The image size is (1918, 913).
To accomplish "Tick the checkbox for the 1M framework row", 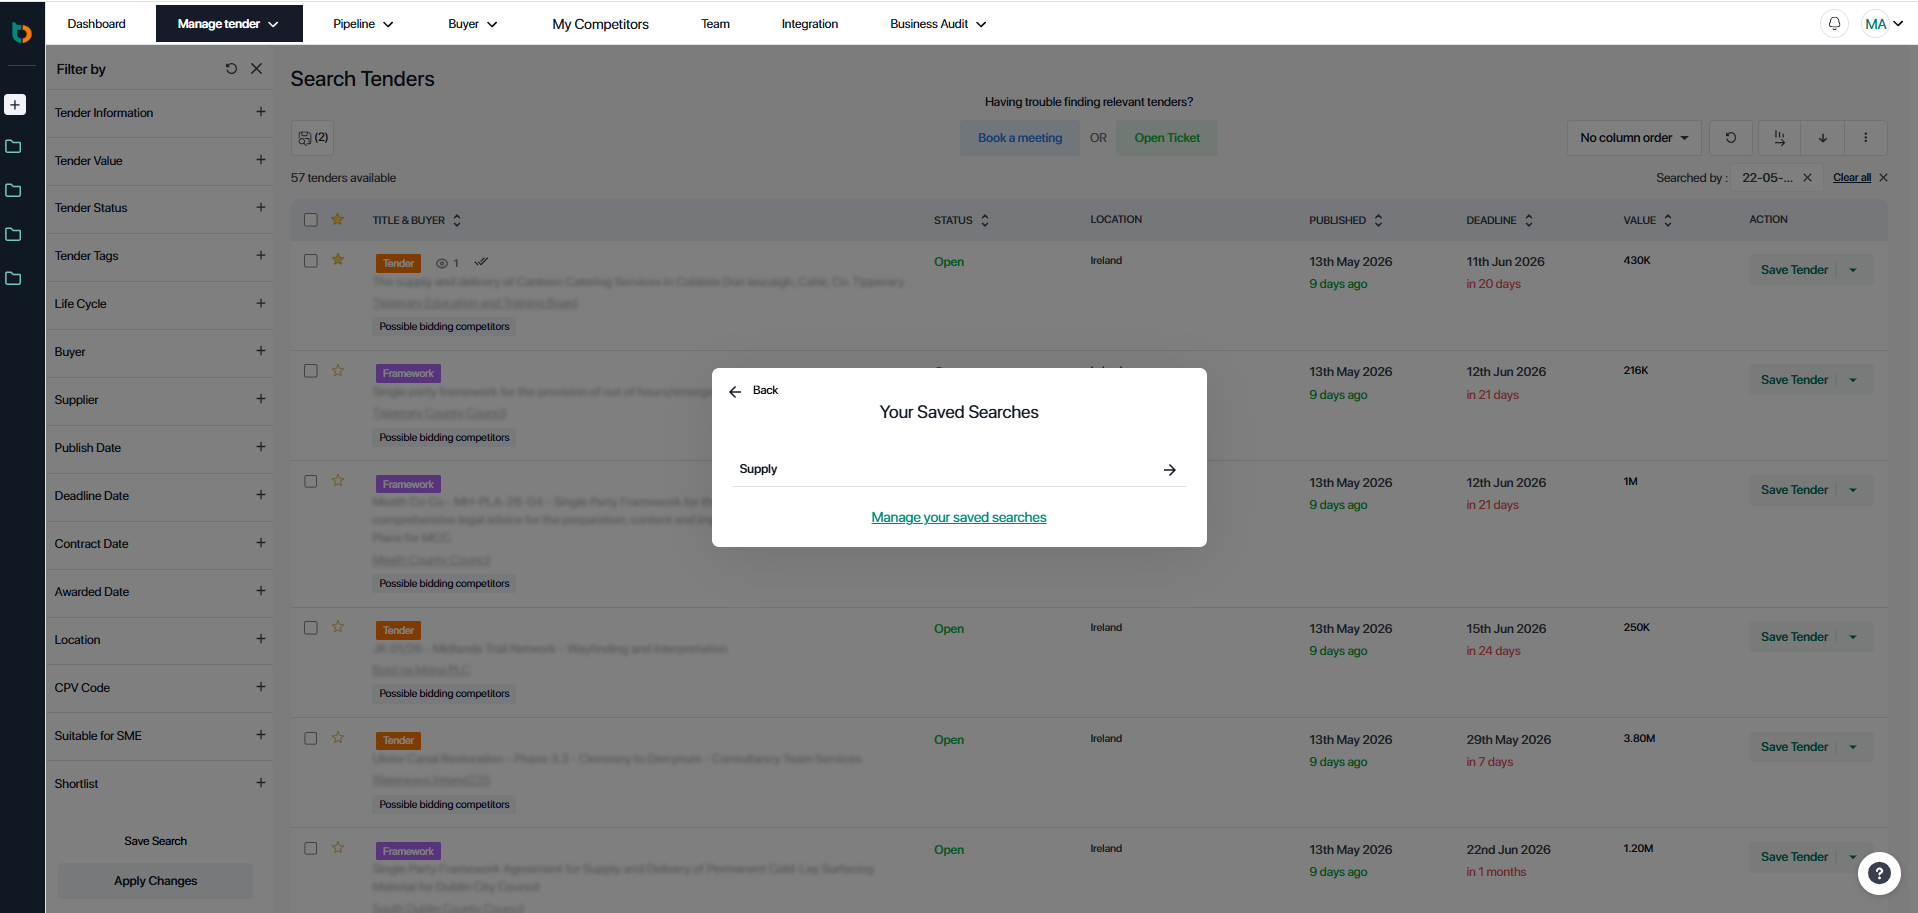I will click(311, 481).
